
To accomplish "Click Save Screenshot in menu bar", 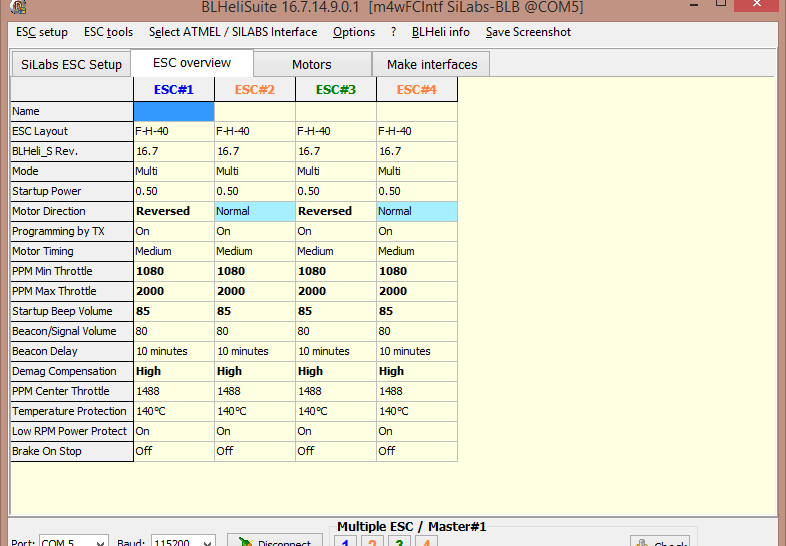I will [x=528, y=32].
